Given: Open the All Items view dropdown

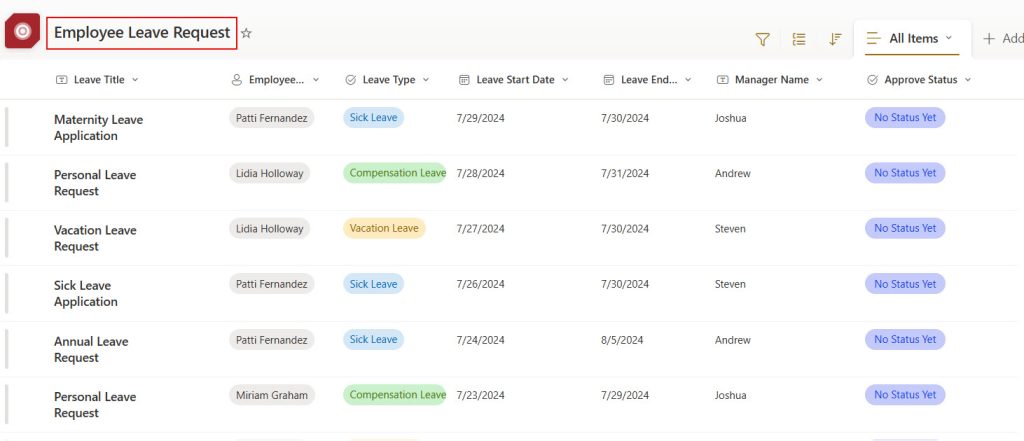Looking at the screenshot, I should click(x=912, y=39).
